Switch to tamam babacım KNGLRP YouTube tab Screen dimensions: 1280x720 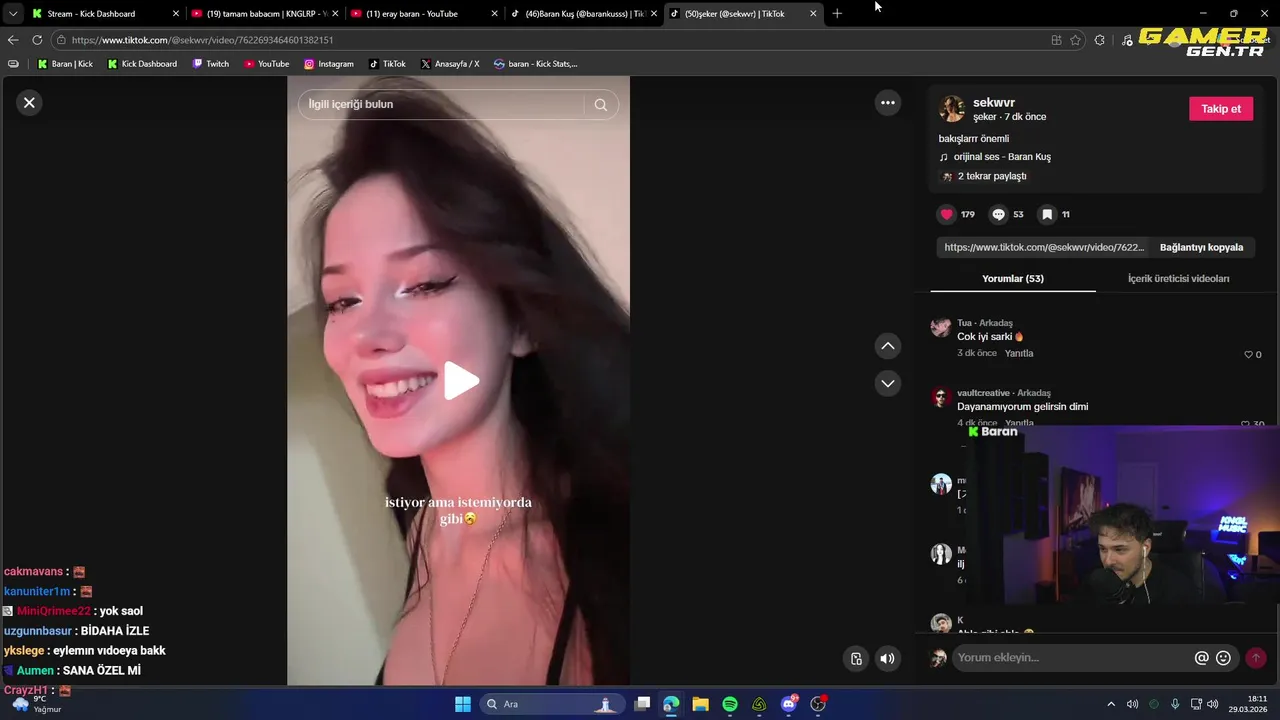pyautogui.click(x=266, y=14)
